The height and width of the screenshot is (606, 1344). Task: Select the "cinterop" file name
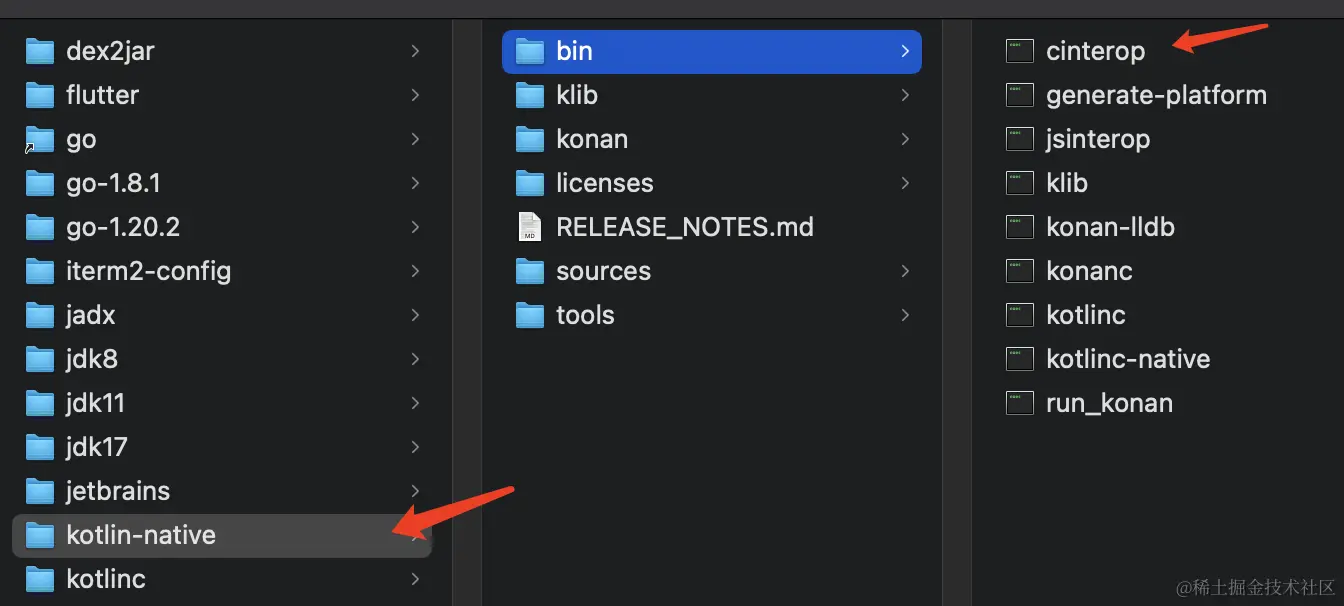(x=1096, y=51)
